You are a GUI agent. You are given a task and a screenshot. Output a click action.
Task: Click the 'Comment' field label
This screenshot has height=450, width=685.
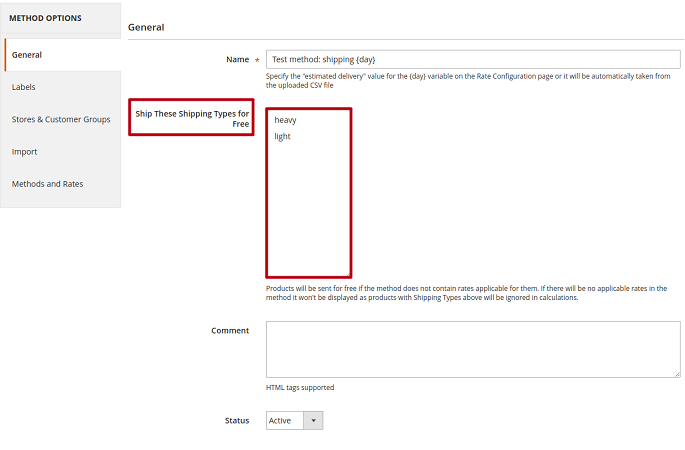[230, 330]
